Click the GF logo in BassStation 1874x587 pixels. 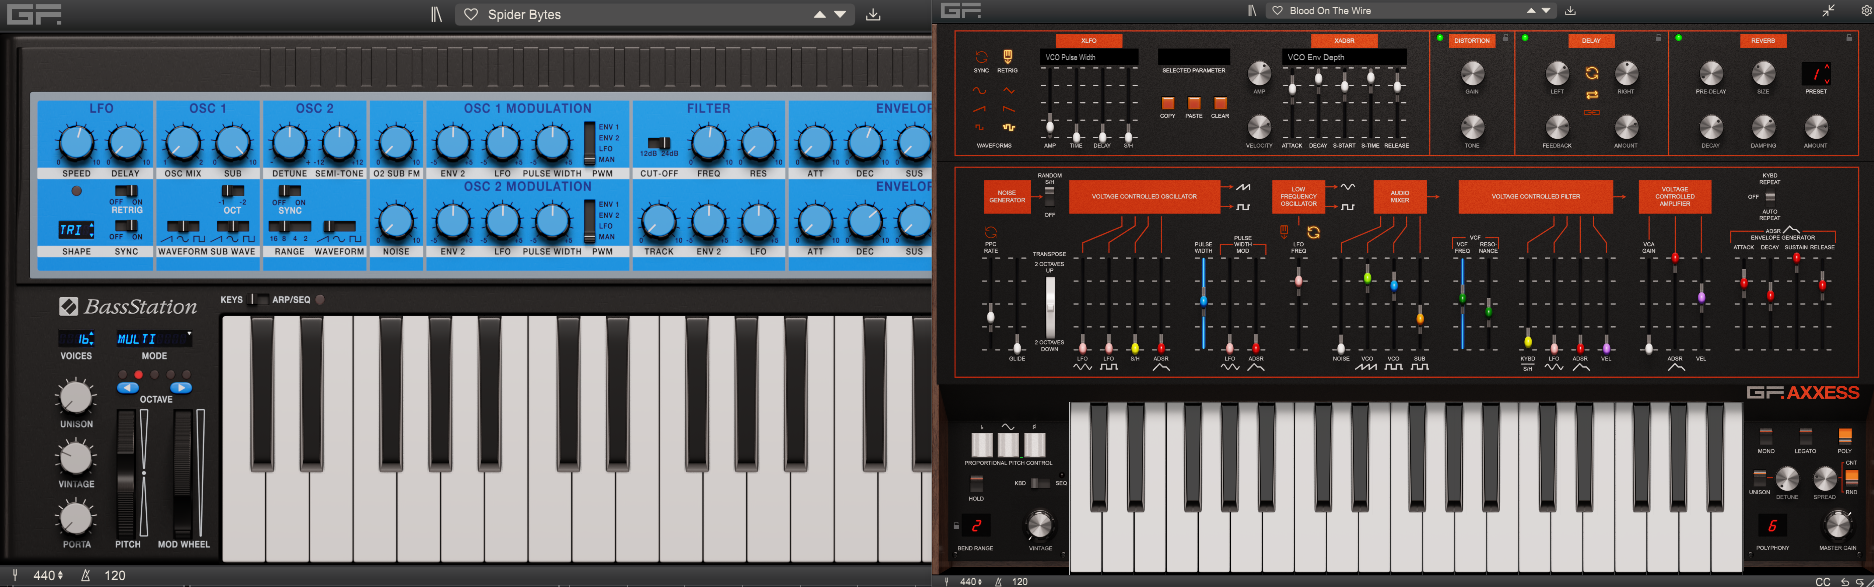coord(35,14)
